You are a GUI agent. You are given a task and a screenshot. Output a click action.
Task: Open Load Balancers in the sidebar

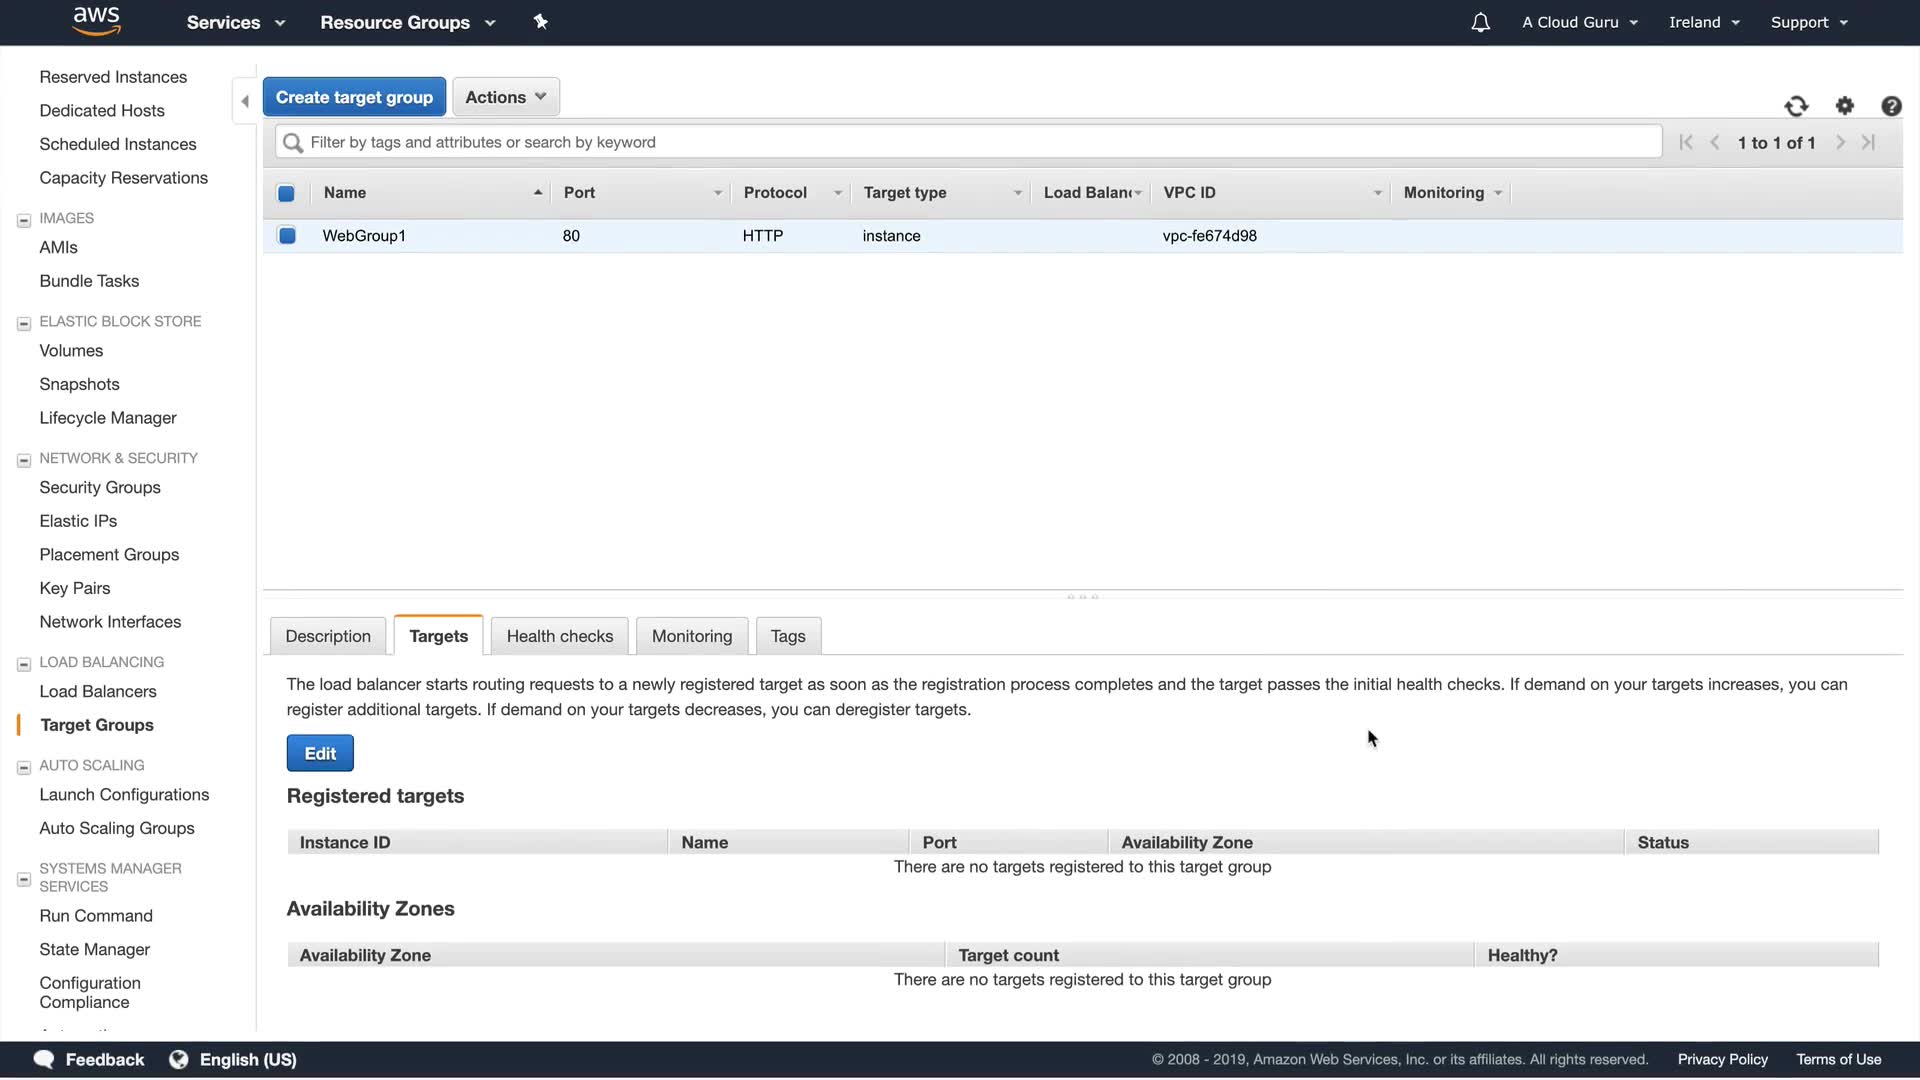pyautogui.click(x=98, y=691)
